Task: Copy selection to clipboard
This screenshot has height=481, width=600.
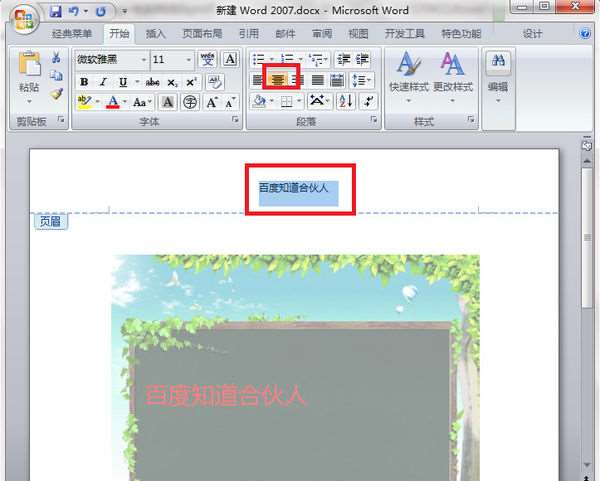Action: click(x=56, y=75)
